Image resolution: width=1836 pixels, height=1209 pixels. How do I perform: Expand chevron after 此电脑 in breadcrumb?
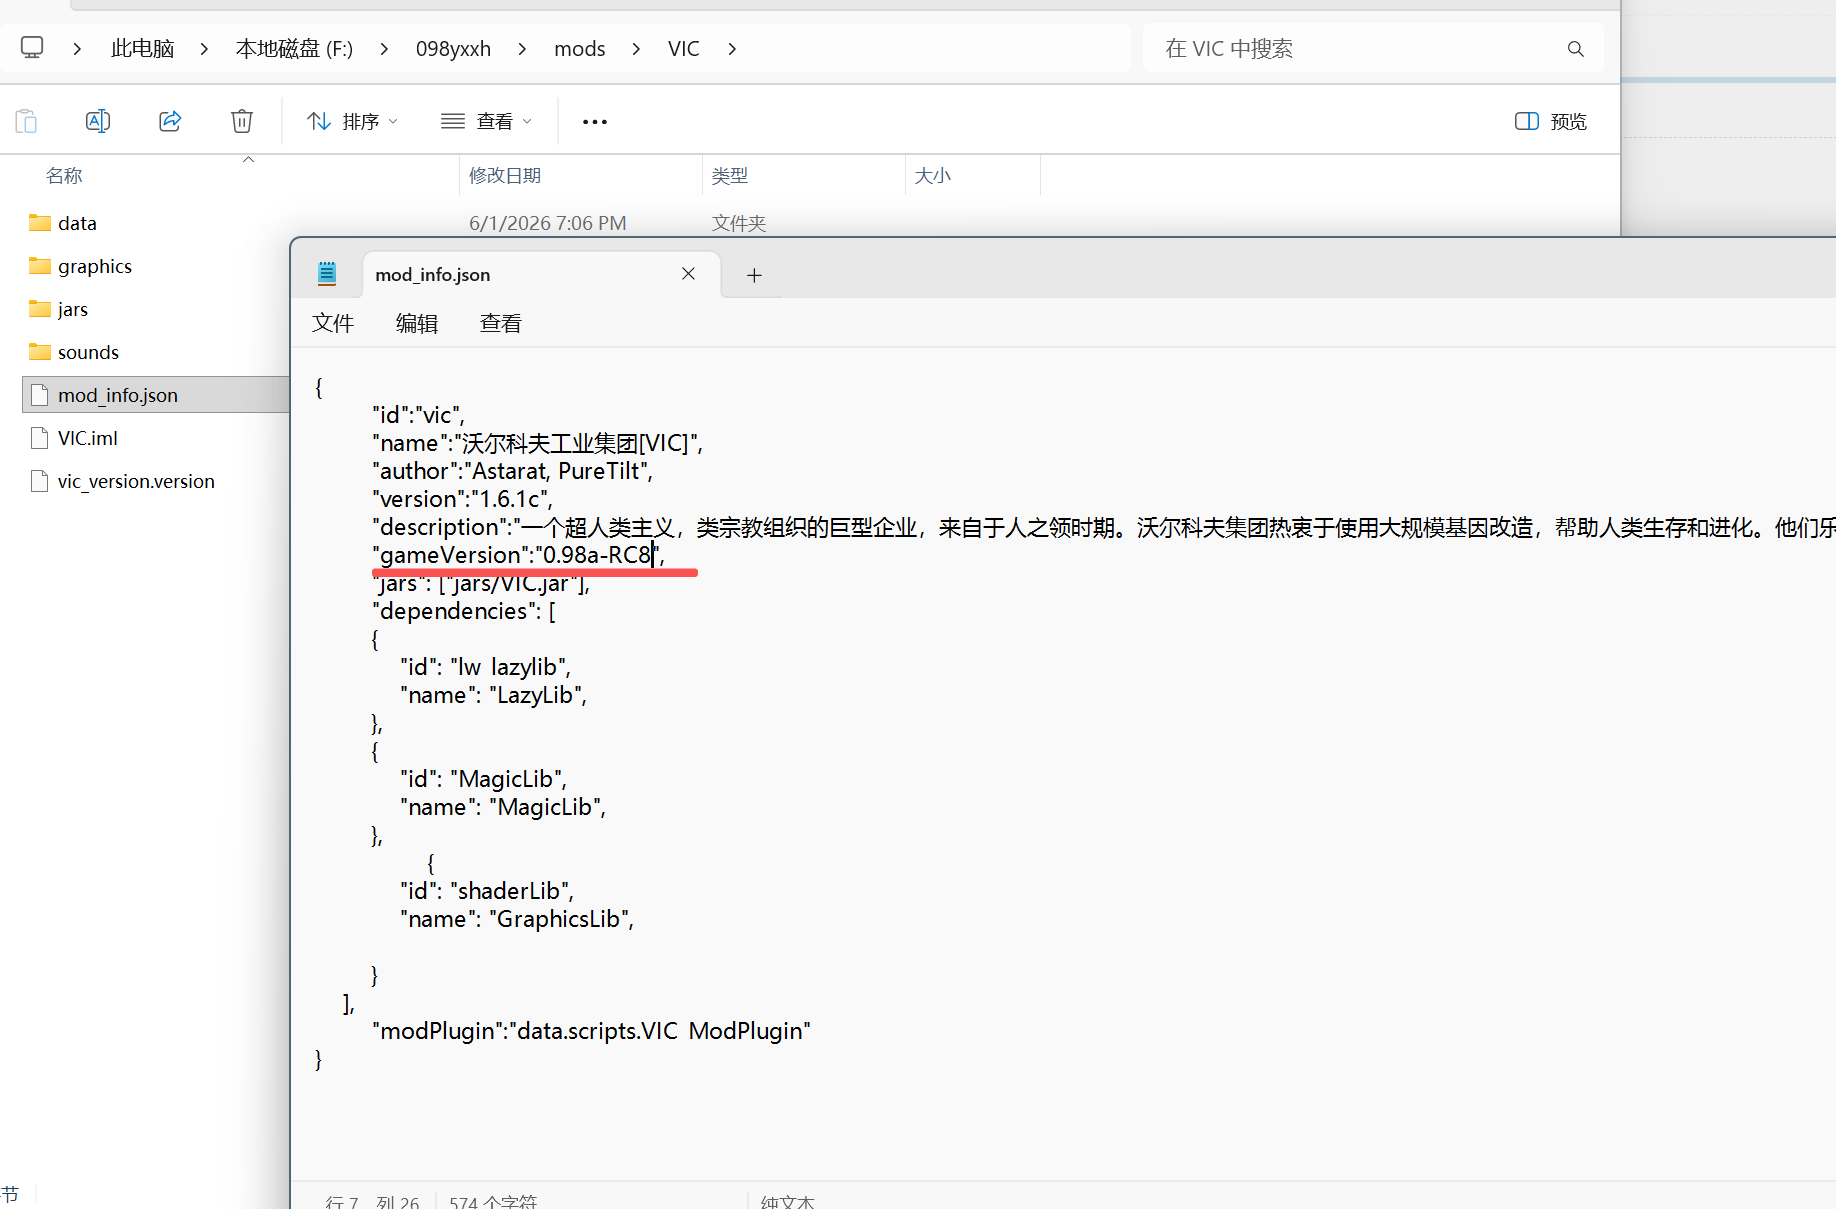point(204,49)
